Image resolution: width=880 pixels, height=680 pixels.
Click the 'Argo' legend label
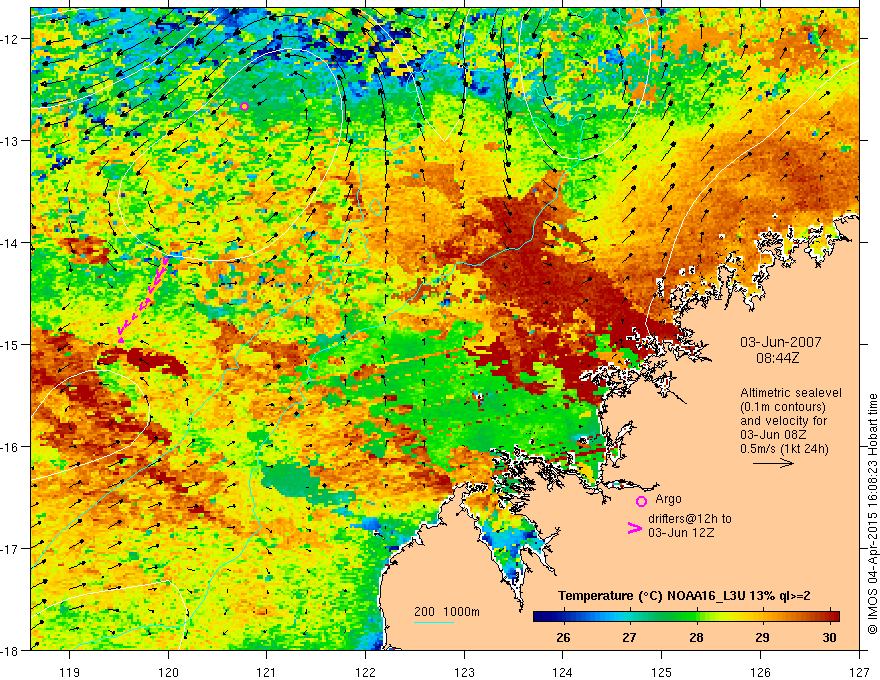[668, 499]
